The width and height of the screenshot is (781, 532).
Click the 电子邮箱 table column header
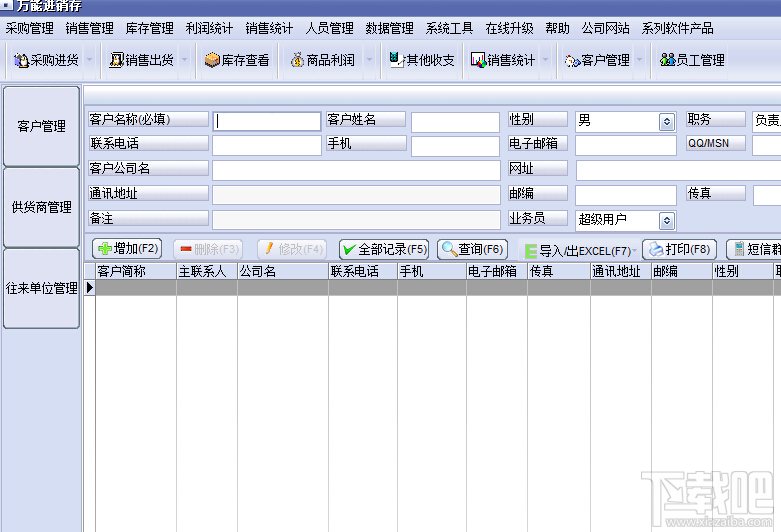[x=497, y=271]
